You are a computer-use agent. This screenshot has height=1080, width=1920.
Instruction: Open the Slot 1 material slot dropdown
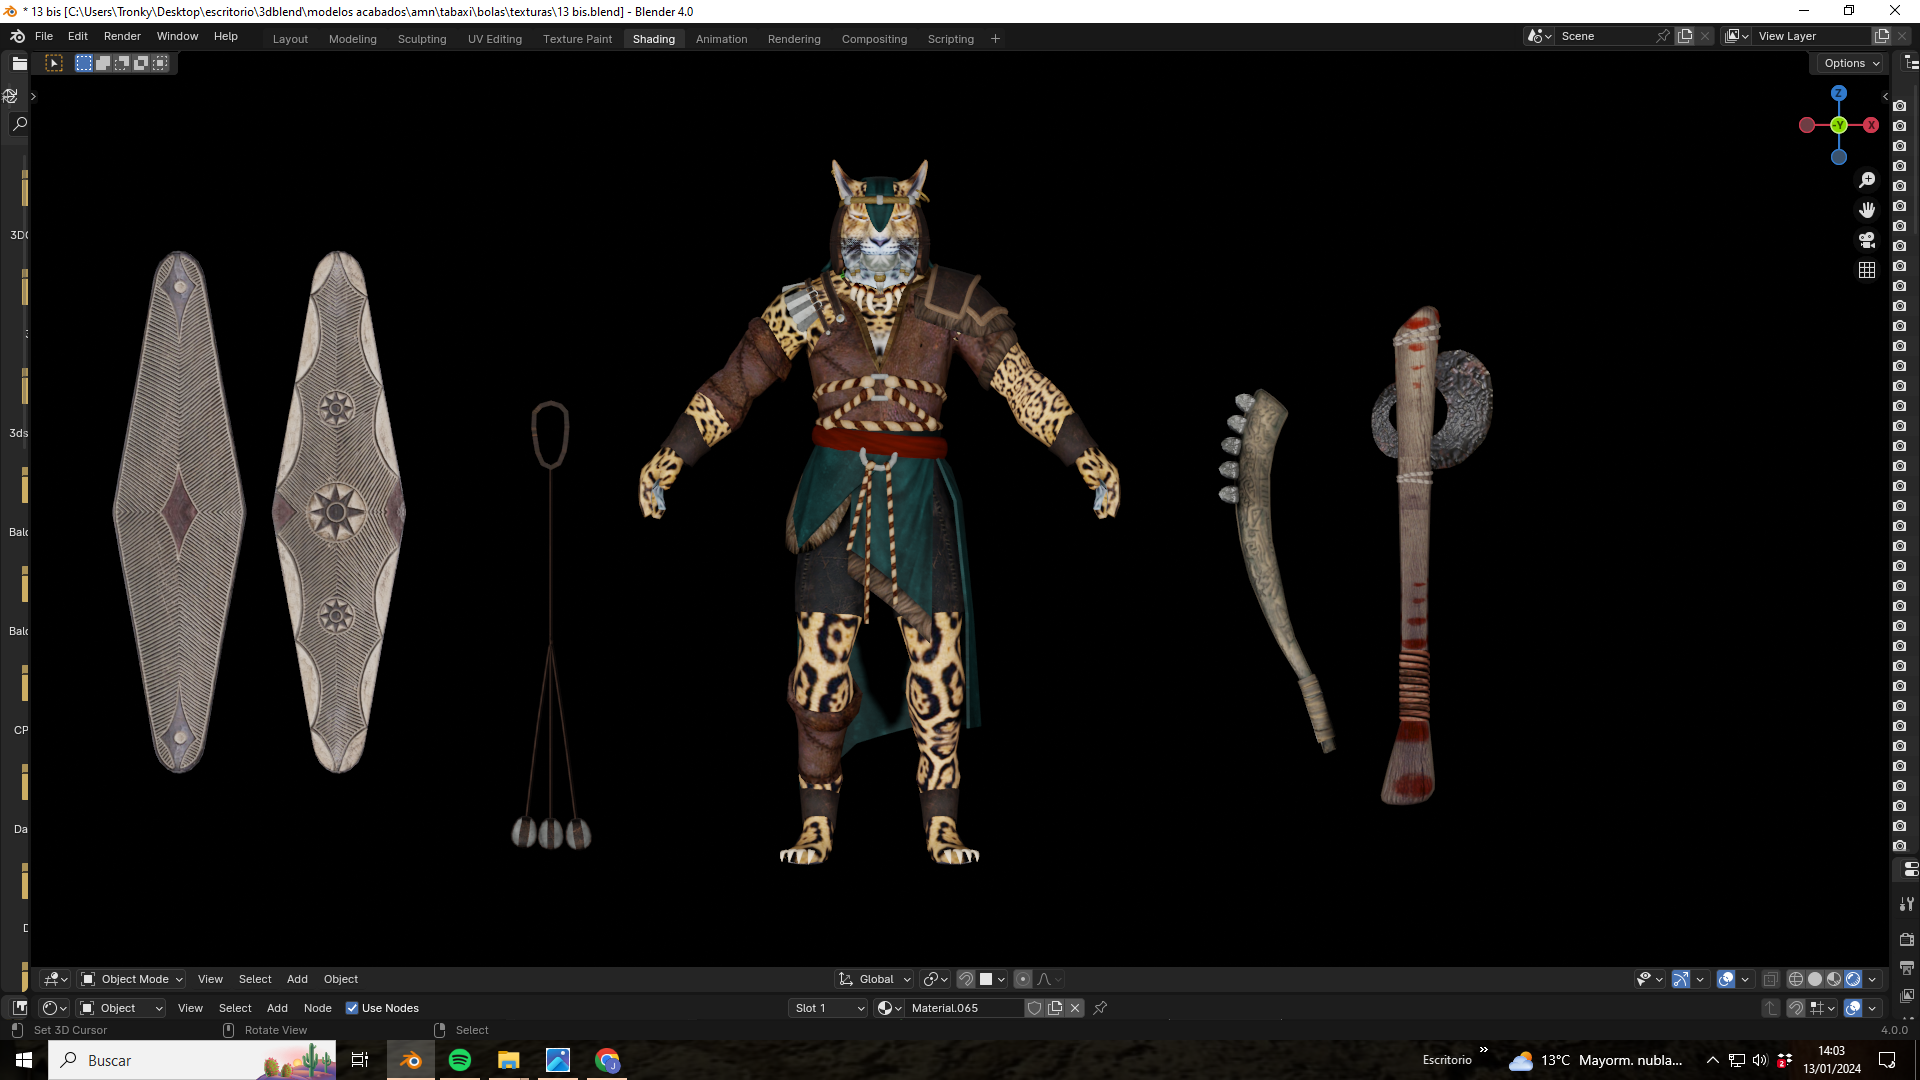[828, 1008]
